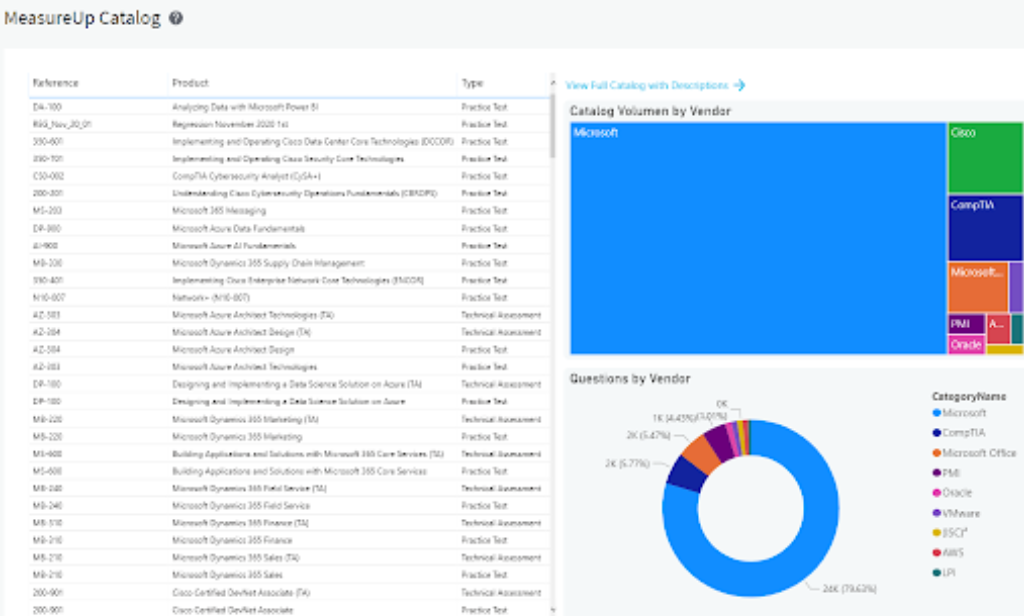Click the 24K (79.63%) donut data label
This screenshot has height=616, width=1024.
[849, 589]
